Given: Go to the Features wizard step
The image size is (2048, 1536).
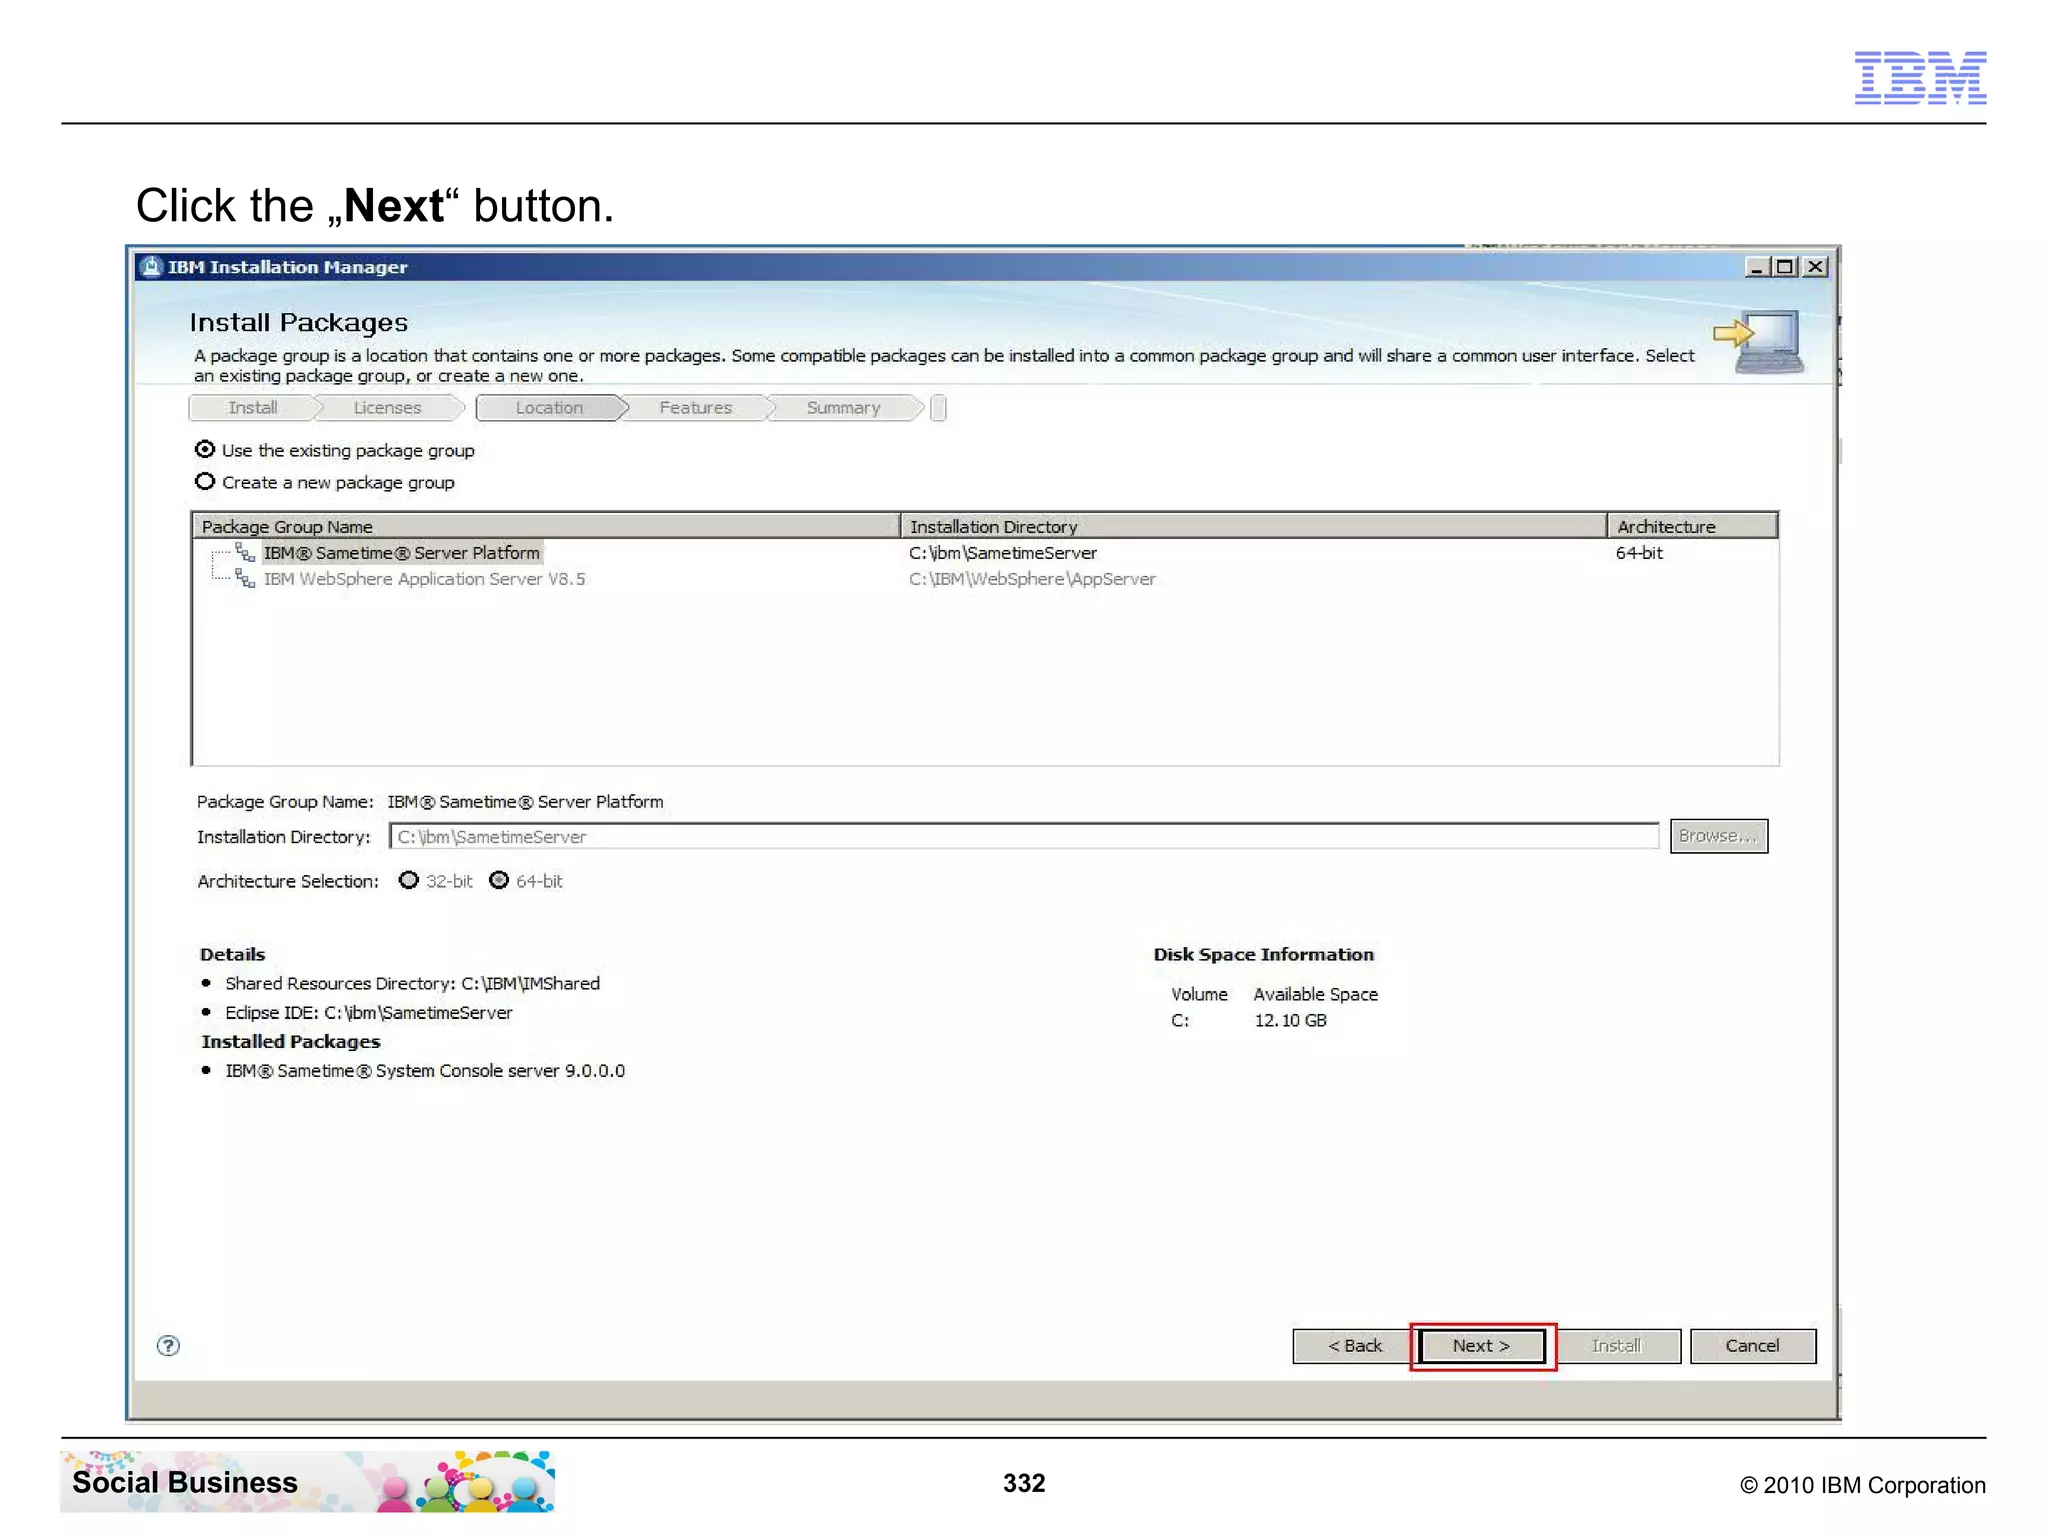Looking at the screenshot, I should pos(695,408).
